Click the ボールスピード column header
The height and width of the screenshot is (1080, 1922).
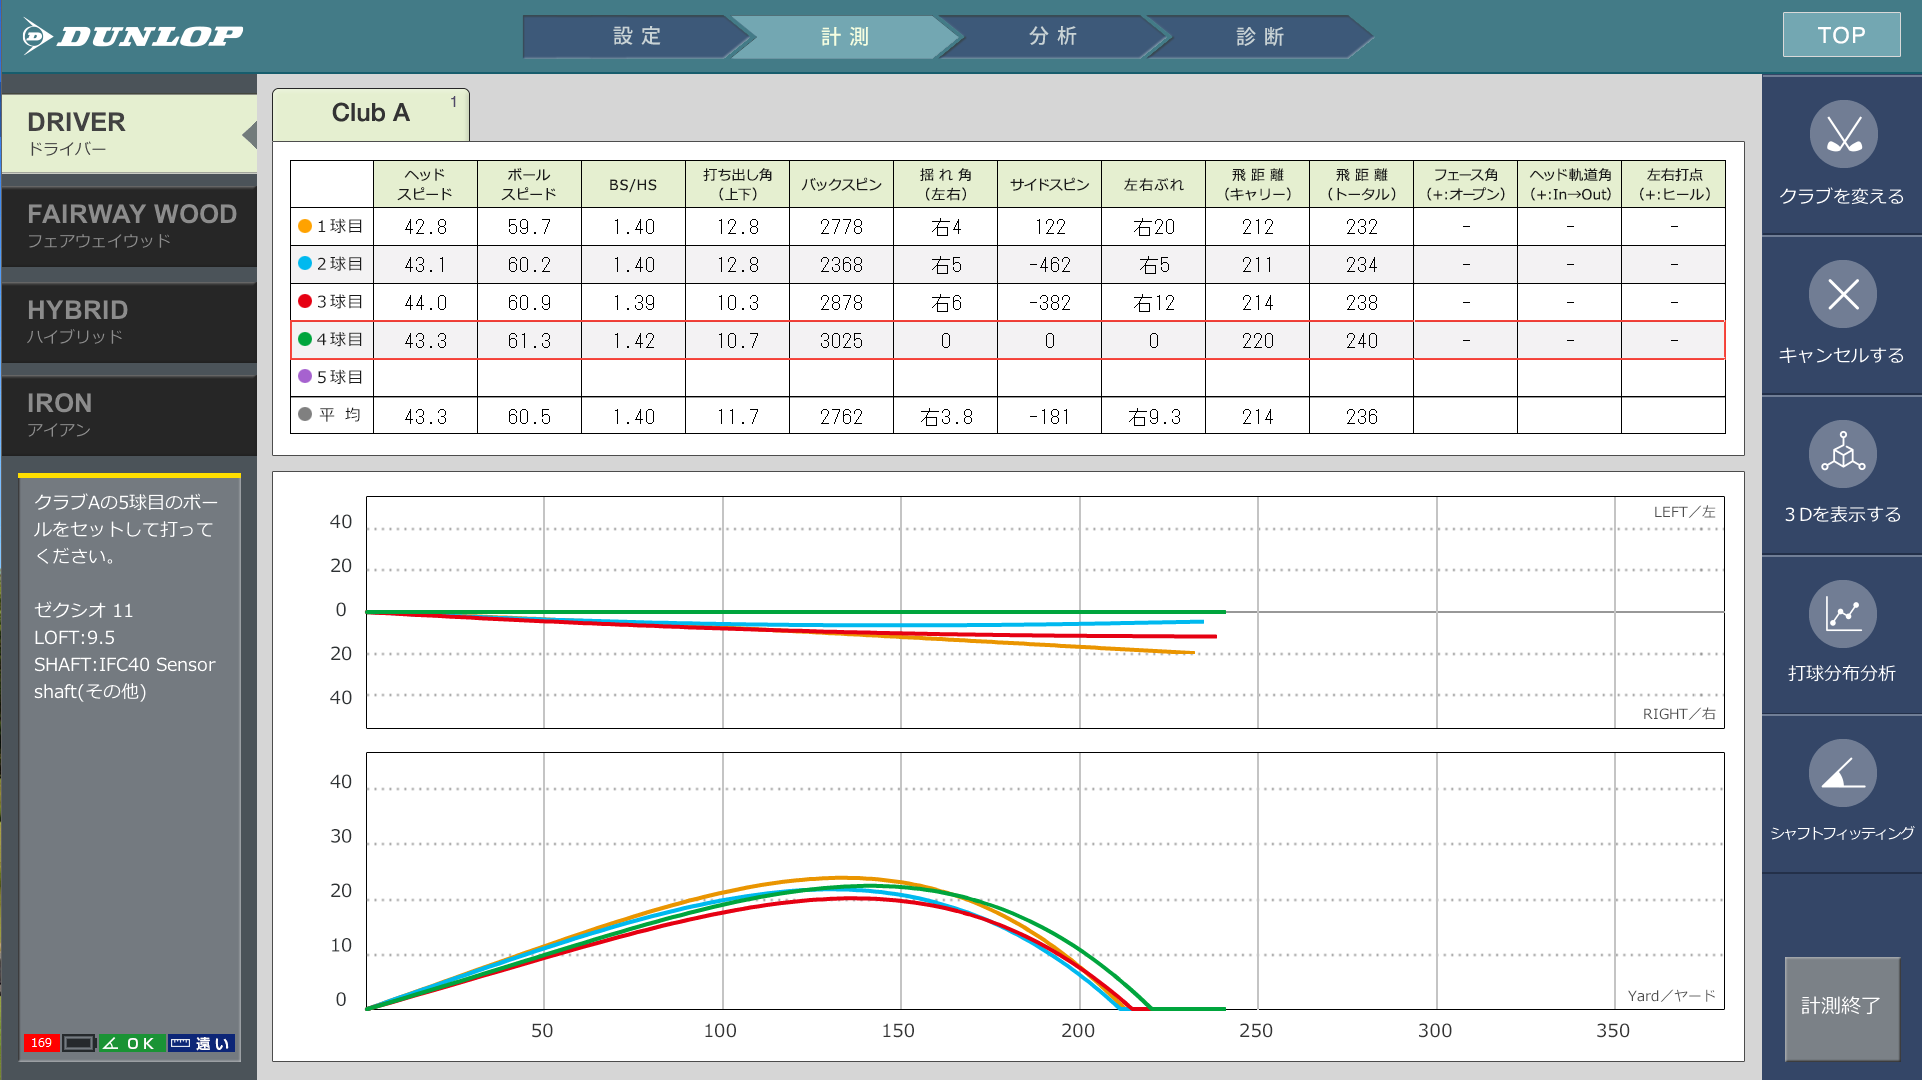pyautogui.click(x=529, y=184)
